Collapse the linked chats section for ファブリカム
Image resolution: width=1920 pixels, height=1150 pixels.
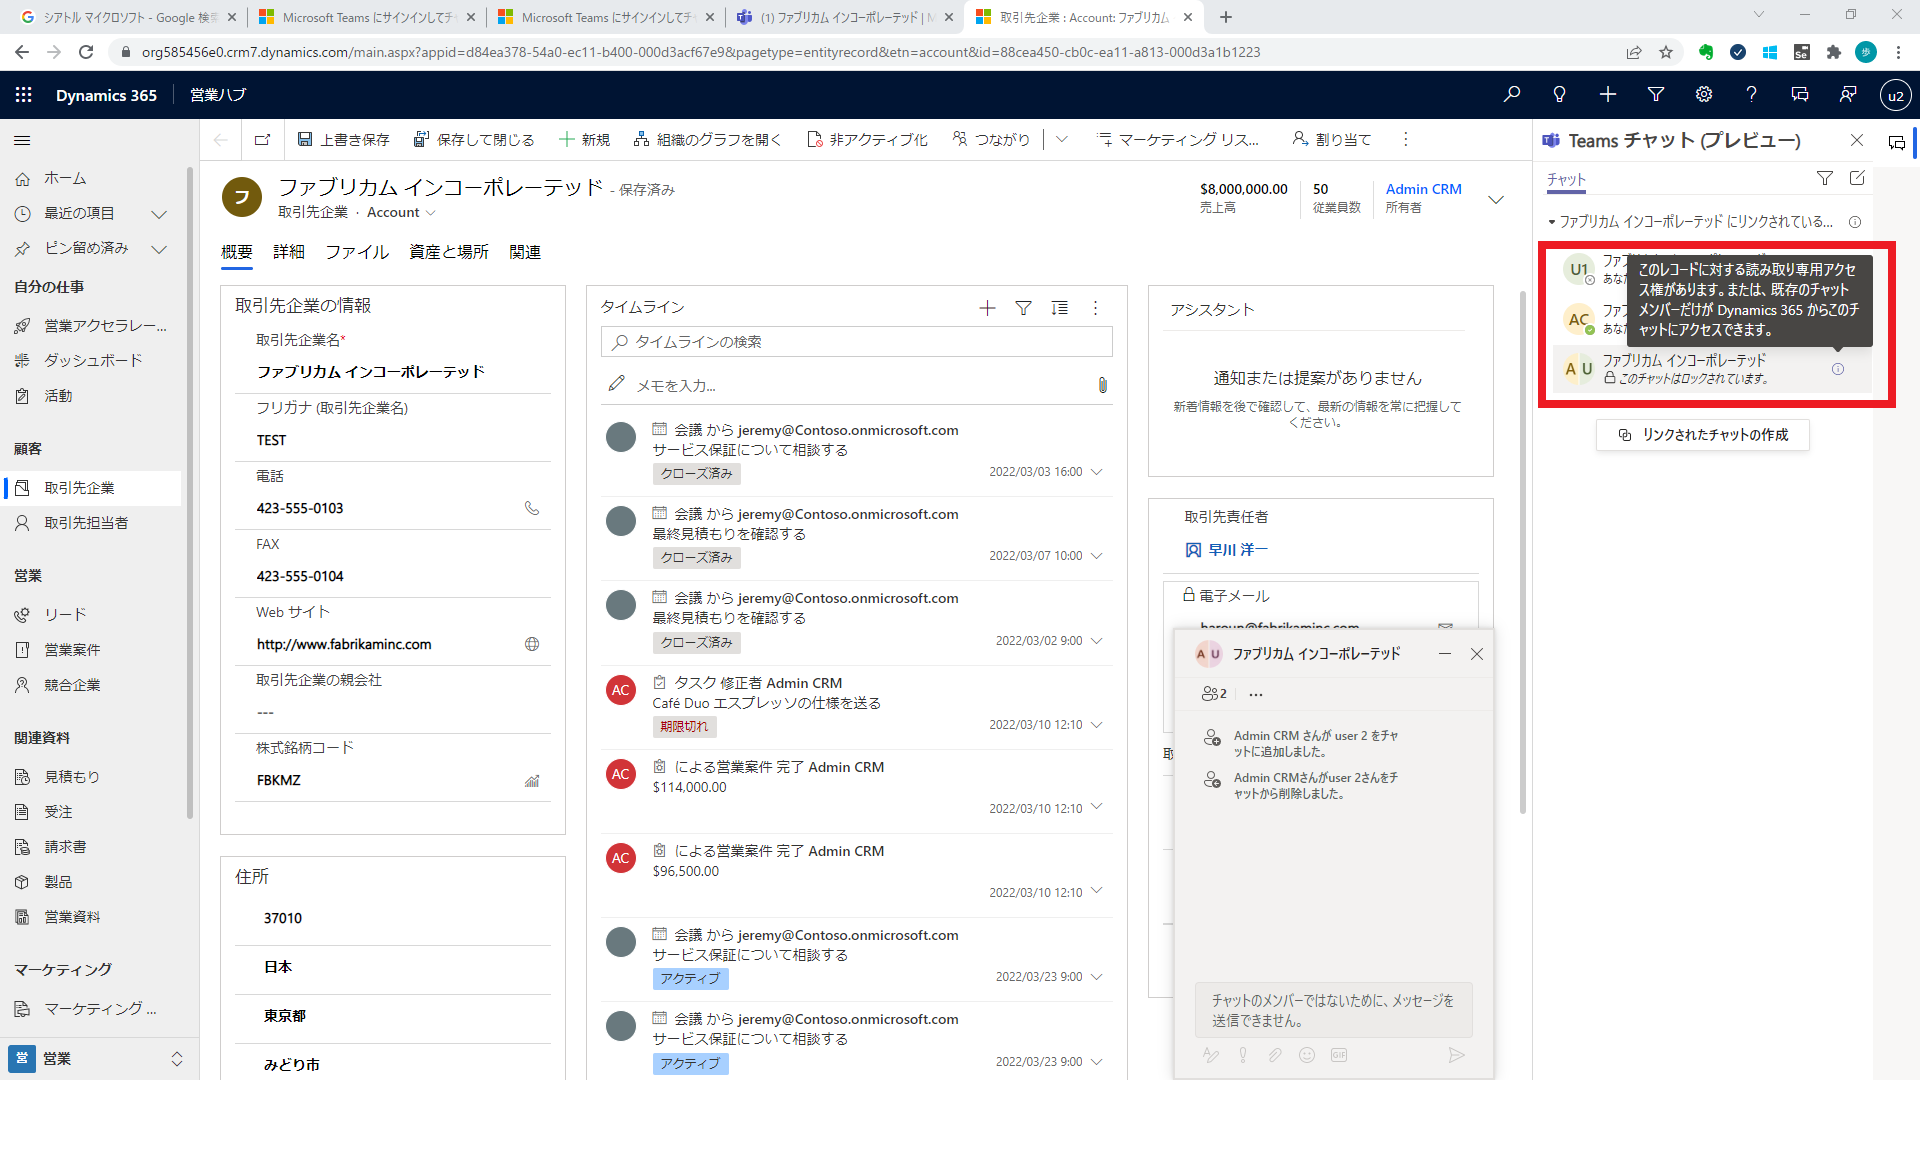1552,222
